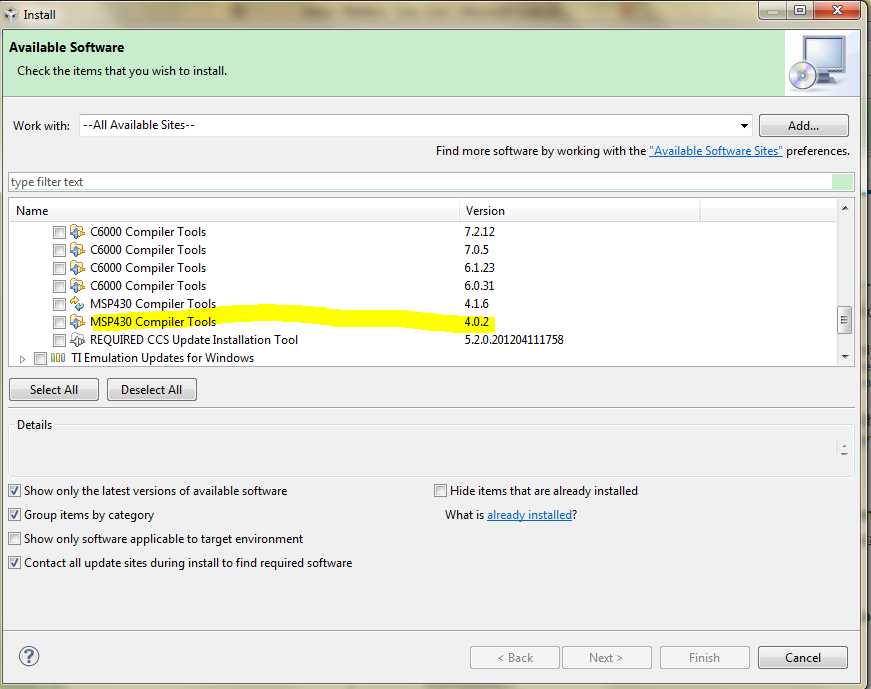
Task: Click the type filter text field
Action: point(420,182)
